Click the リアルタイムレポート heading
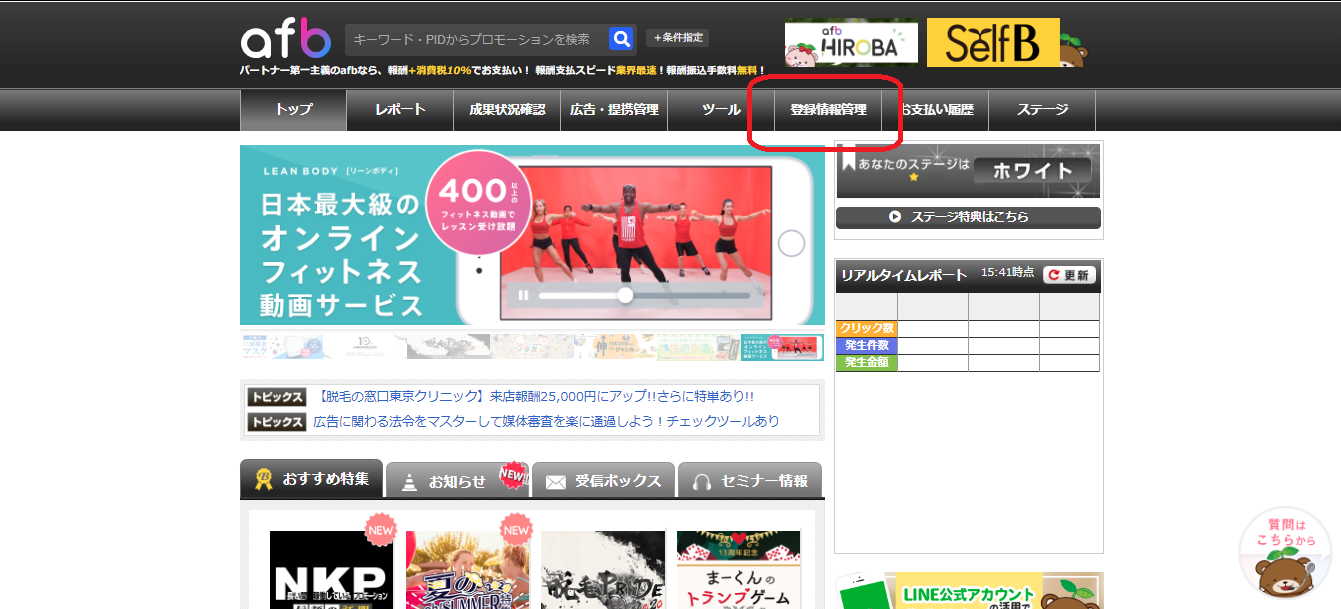The width and height of the screenshot is (1341, 609). coord(904,275)
